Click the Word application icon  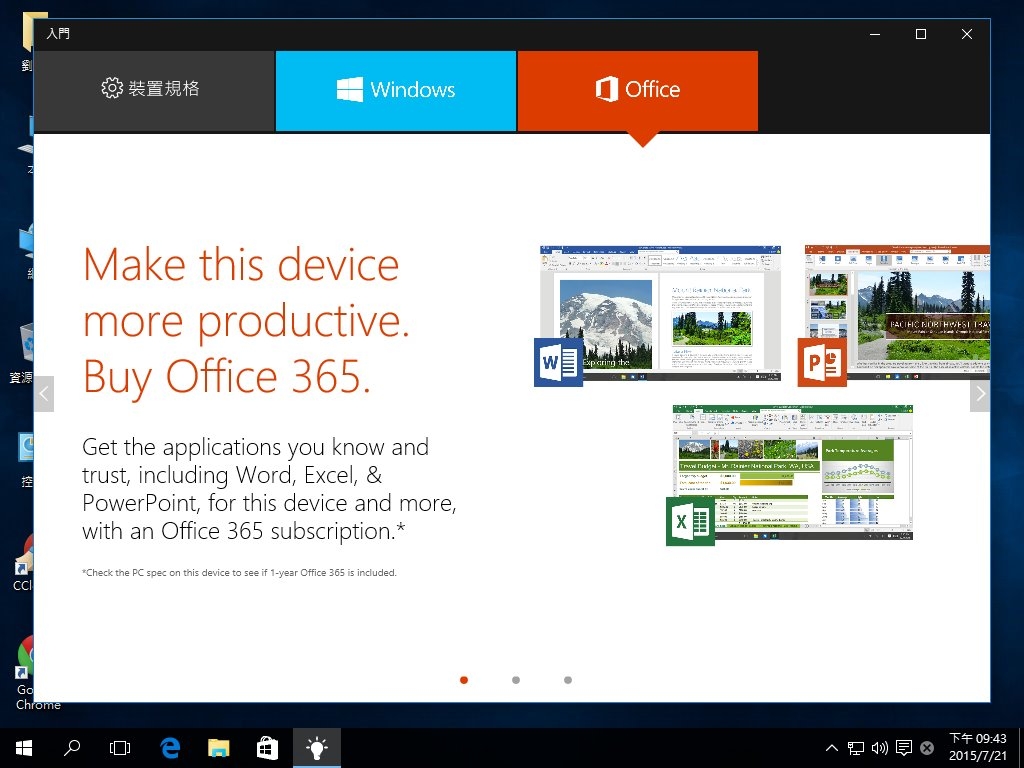(x=558, y=362)
